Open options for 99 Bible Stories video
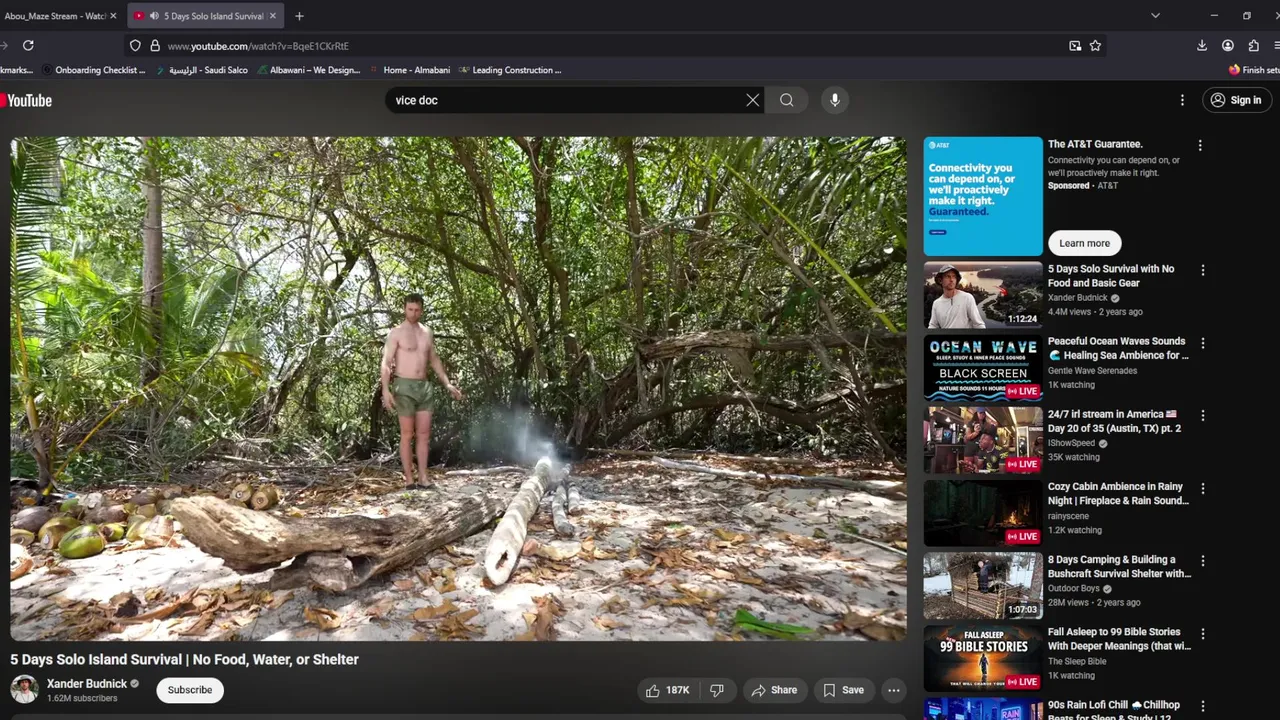This screenshot has height=720, width=1280. (1202, 634)
